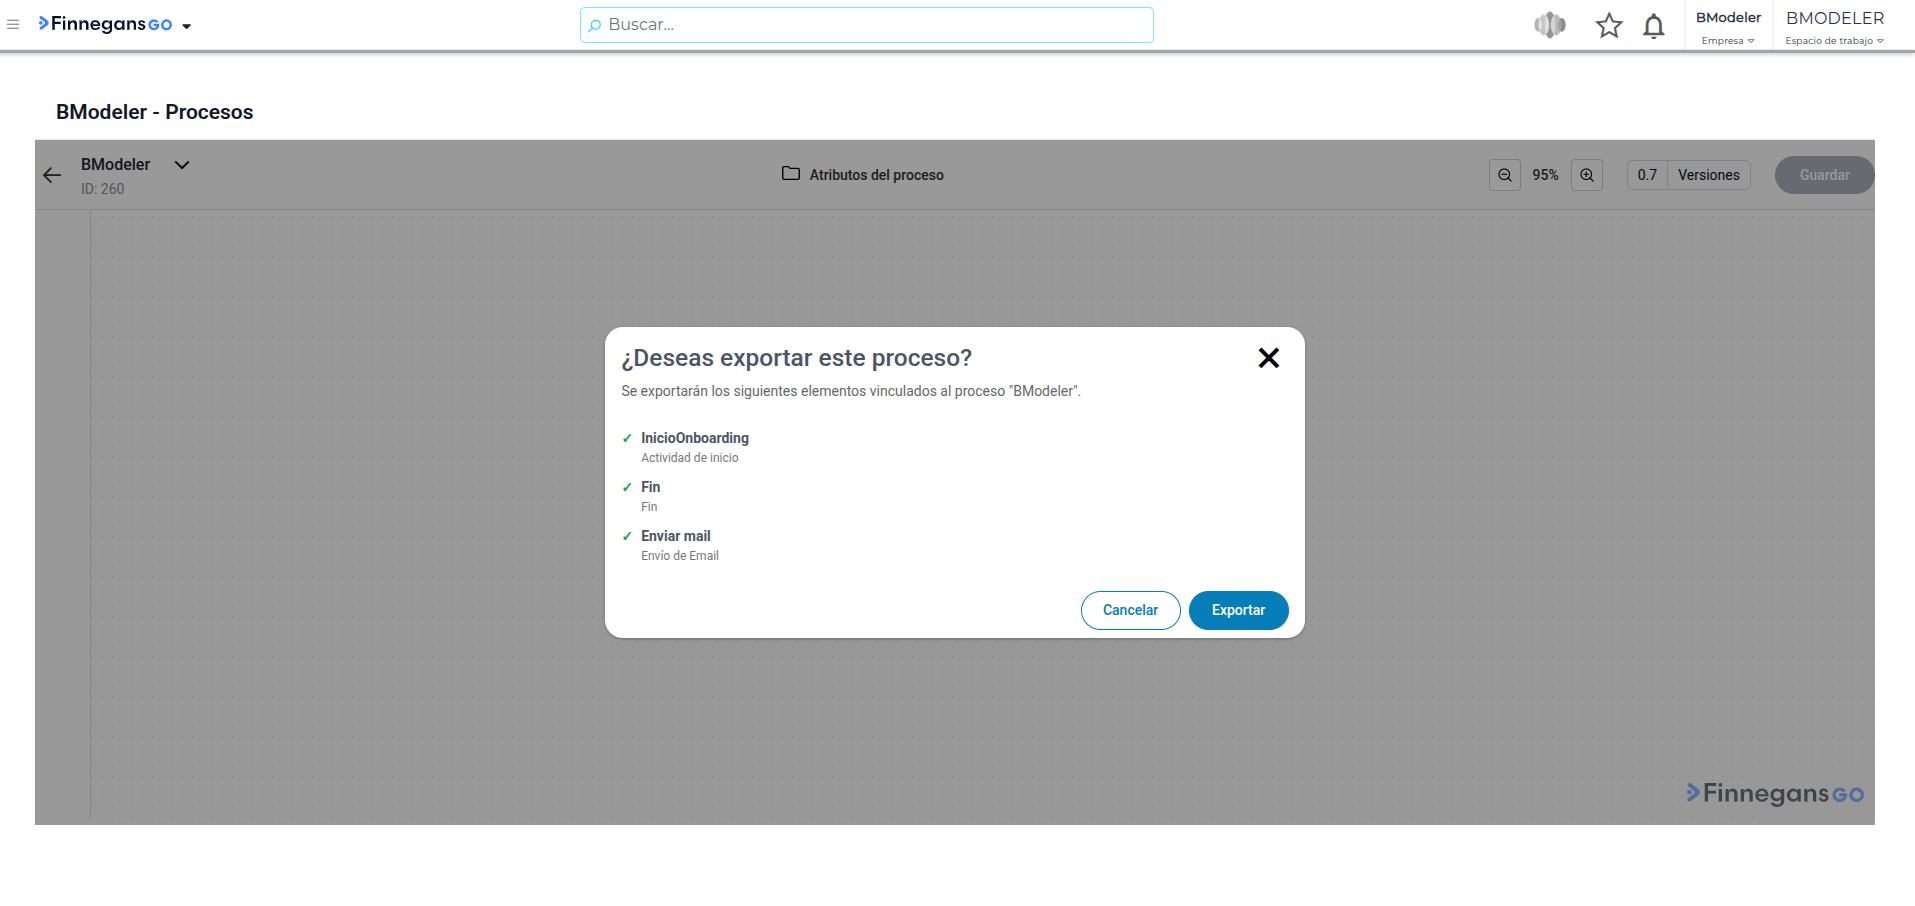Click Cancelar in the export dialog
This screenshot has width=1915, height=906.
click(1130, 610)
